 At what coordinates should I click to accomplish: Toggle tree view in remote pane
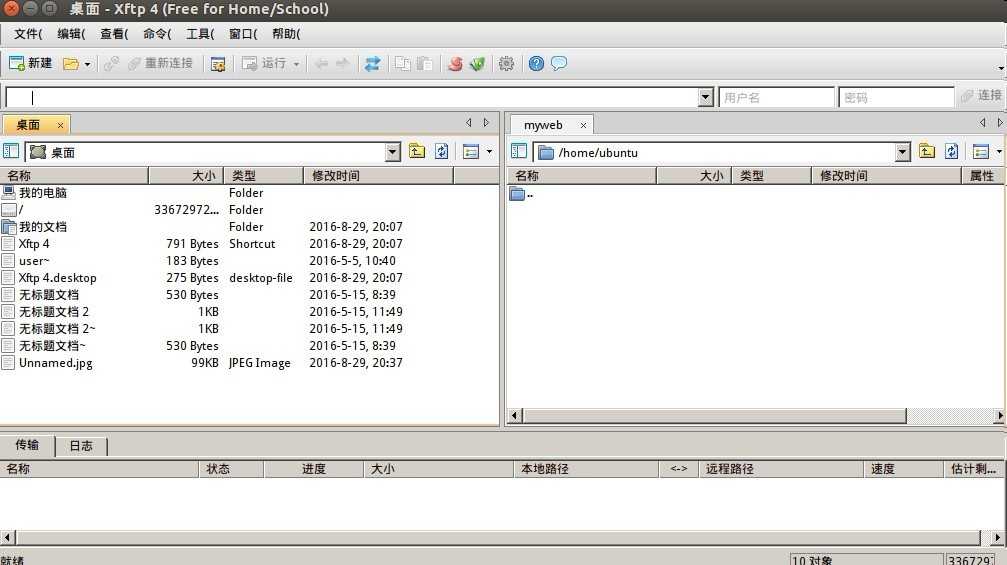519,152
